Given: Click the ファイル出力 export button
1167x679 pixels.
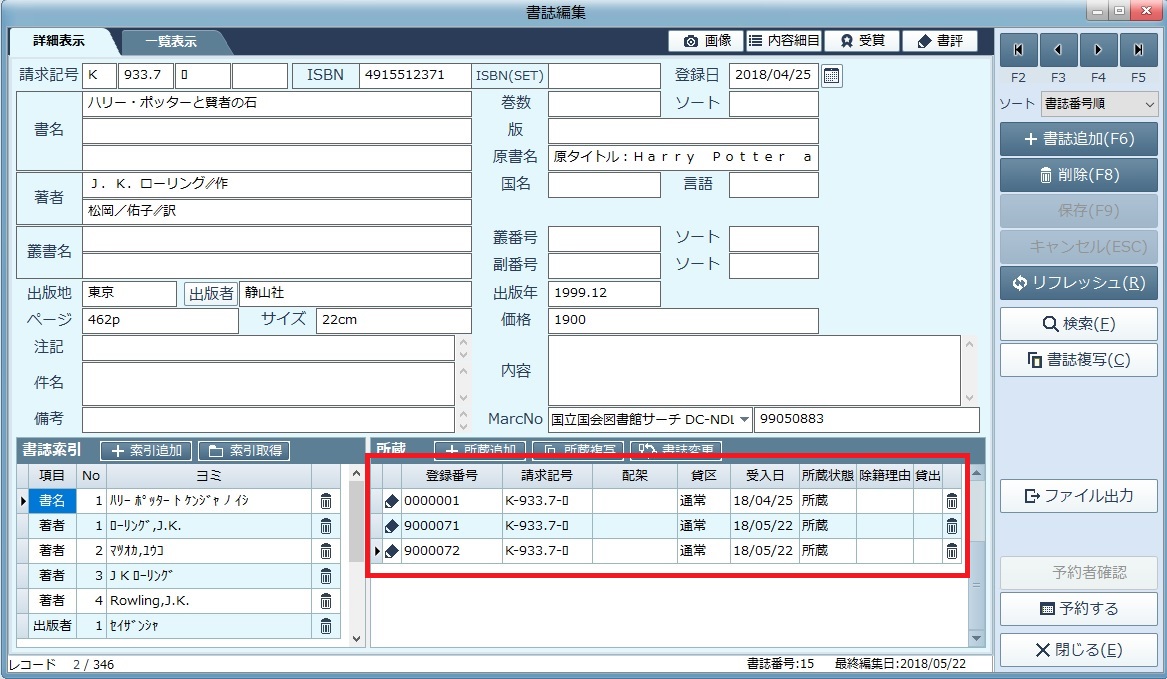Looking at the screenshot, I should [1078, 496].
